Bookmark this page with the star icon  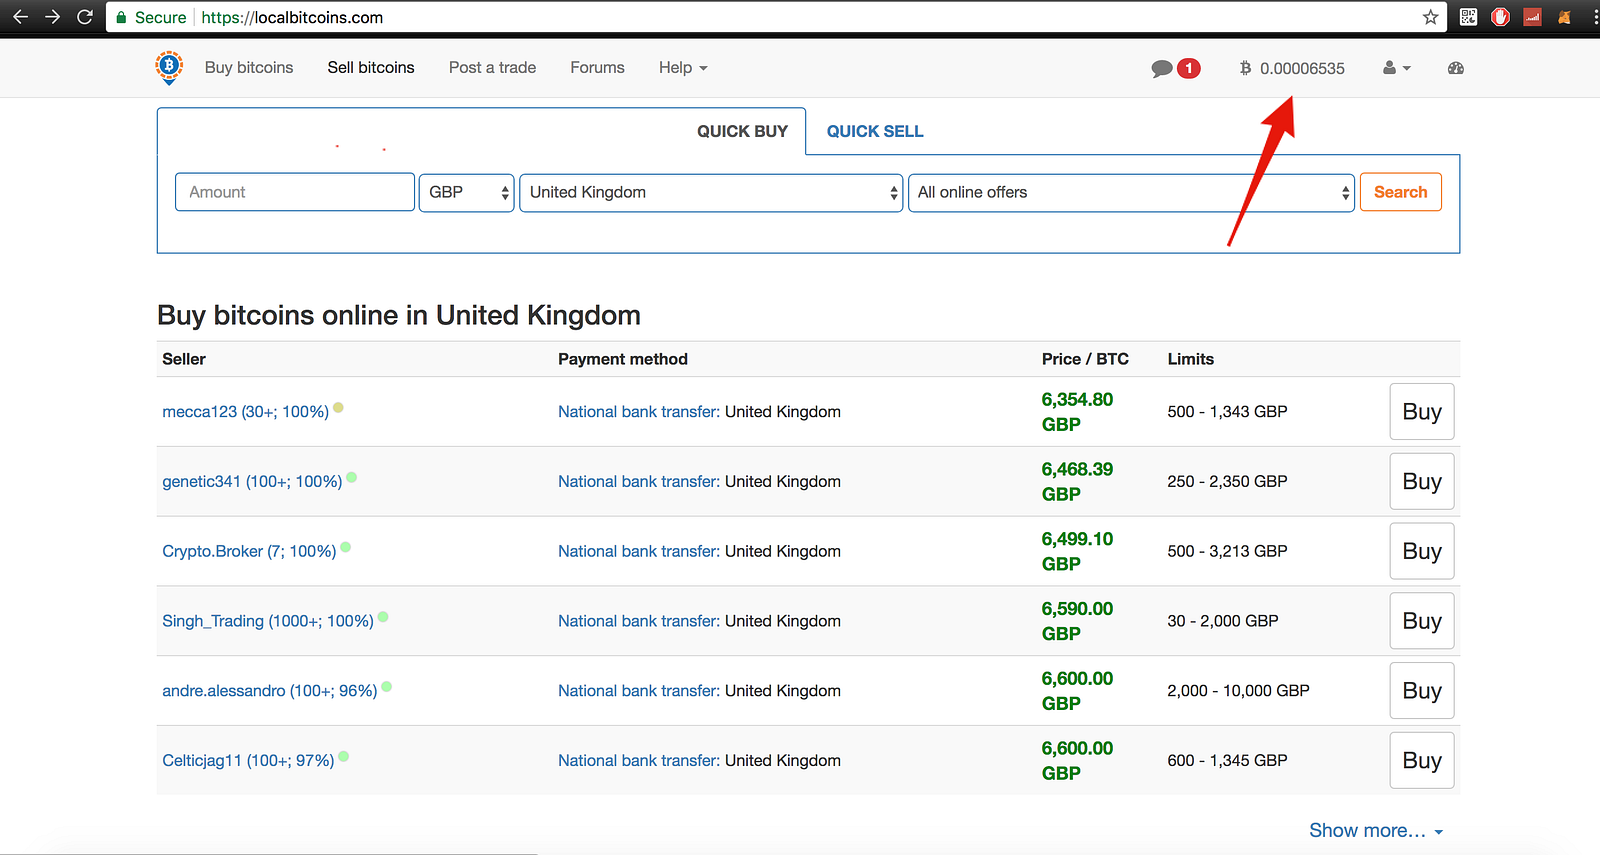pyautogui.click(x=1430, y=17)
